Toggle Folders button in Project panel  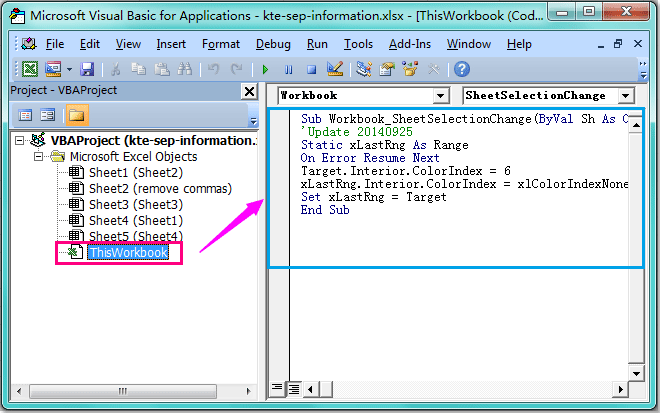pyautogui.click(x=75, y=115)
